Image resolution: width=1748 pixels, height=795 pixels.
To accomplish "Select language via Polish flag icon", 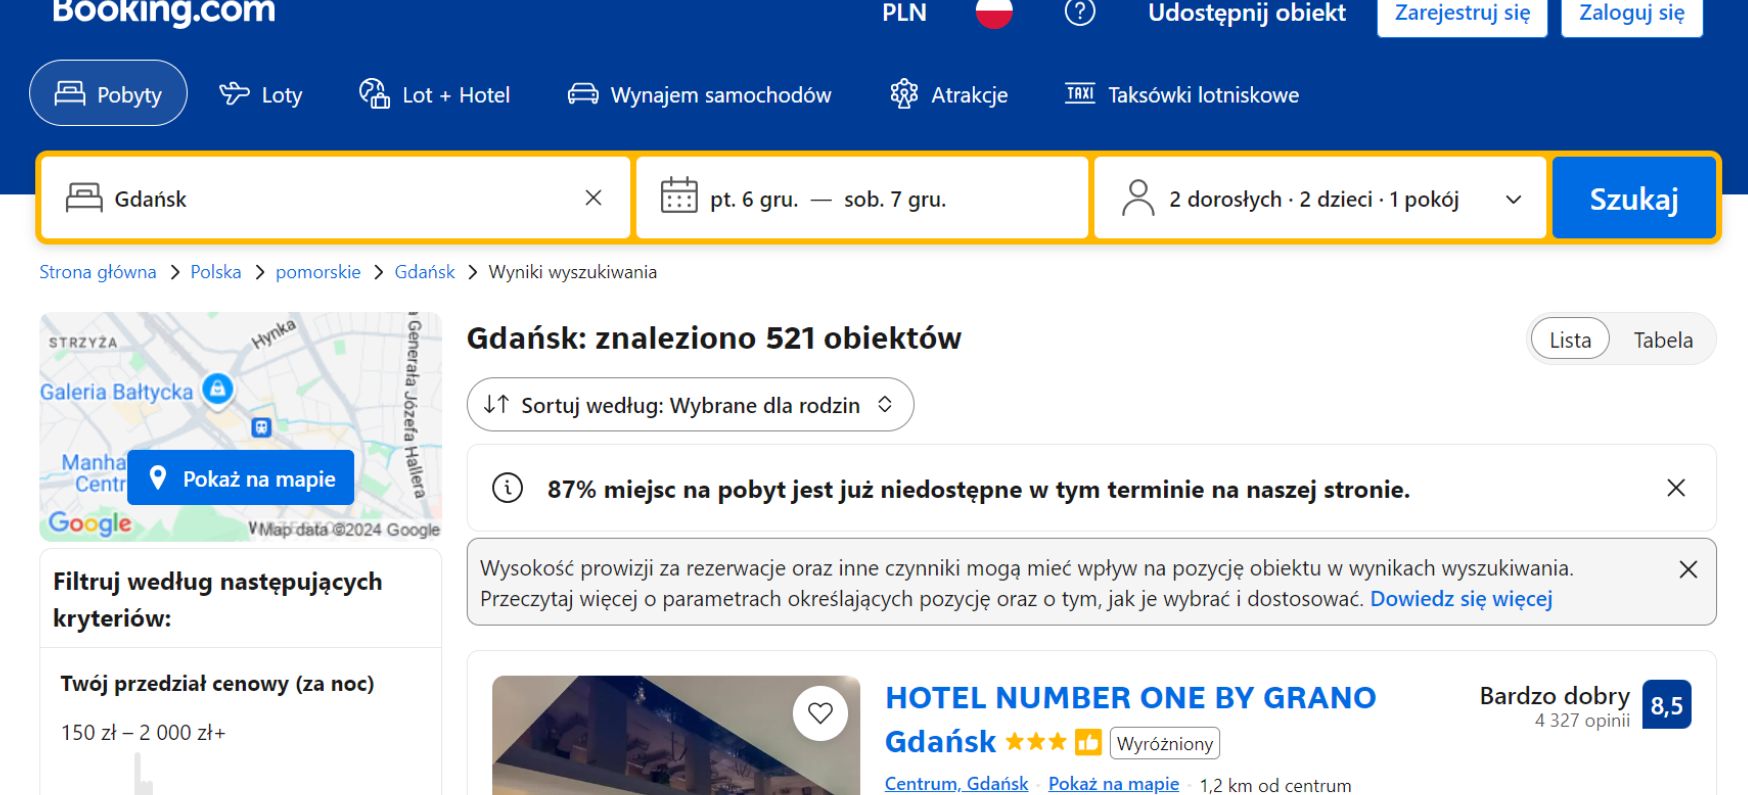I will click(x=994, y=13).
